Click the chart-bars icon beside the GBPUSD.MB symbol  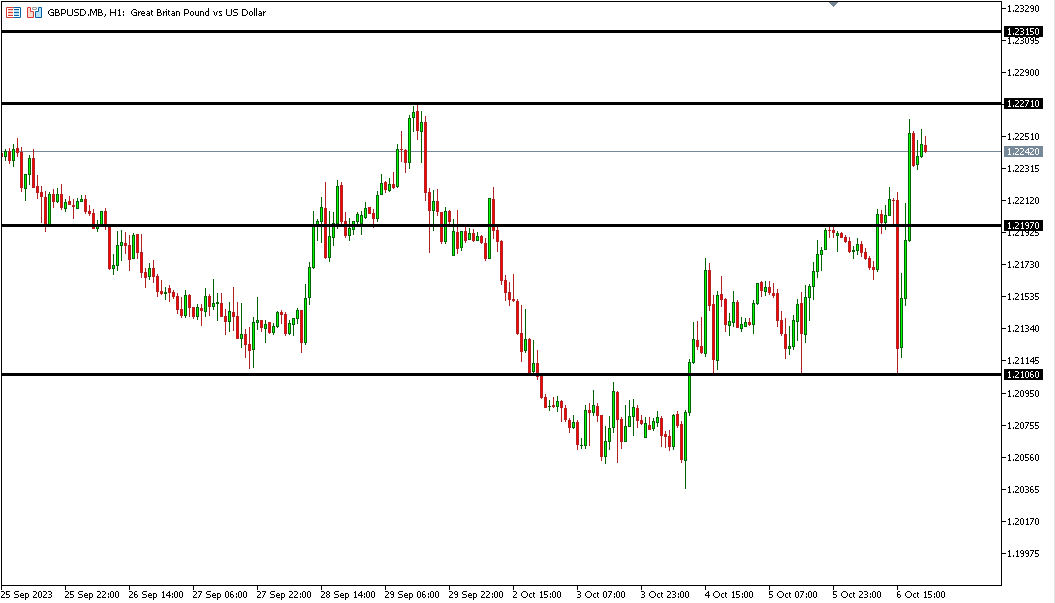coord(34,12)
